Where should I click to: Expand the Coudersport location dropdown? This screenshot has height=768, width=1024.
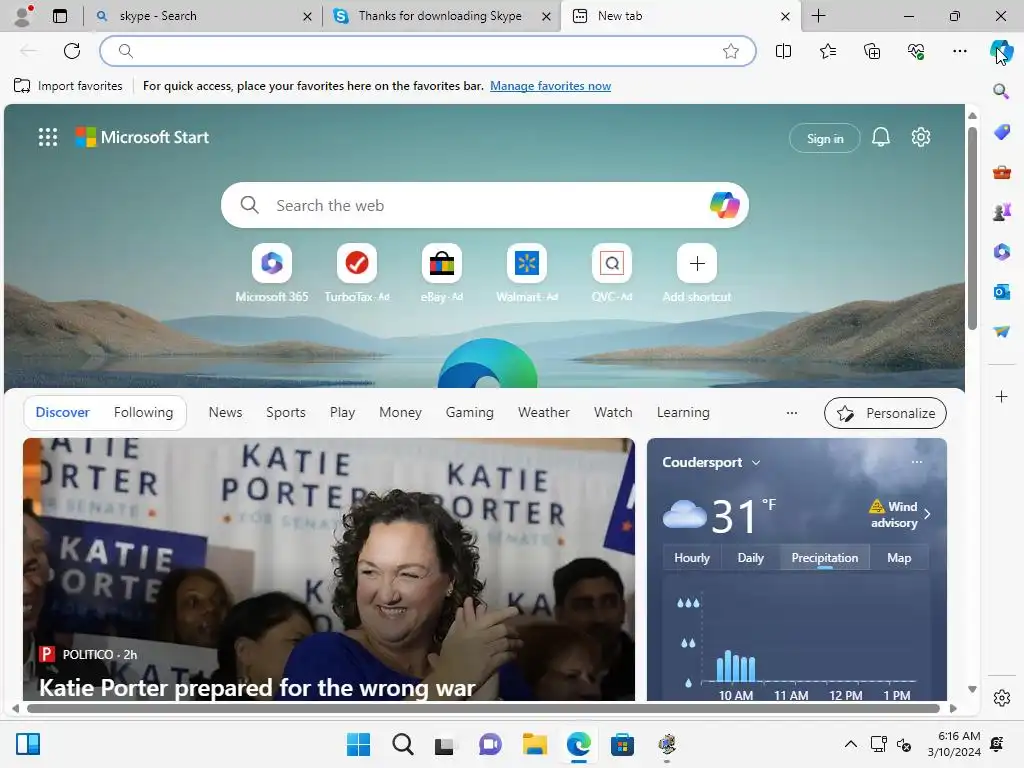[756, 462]
